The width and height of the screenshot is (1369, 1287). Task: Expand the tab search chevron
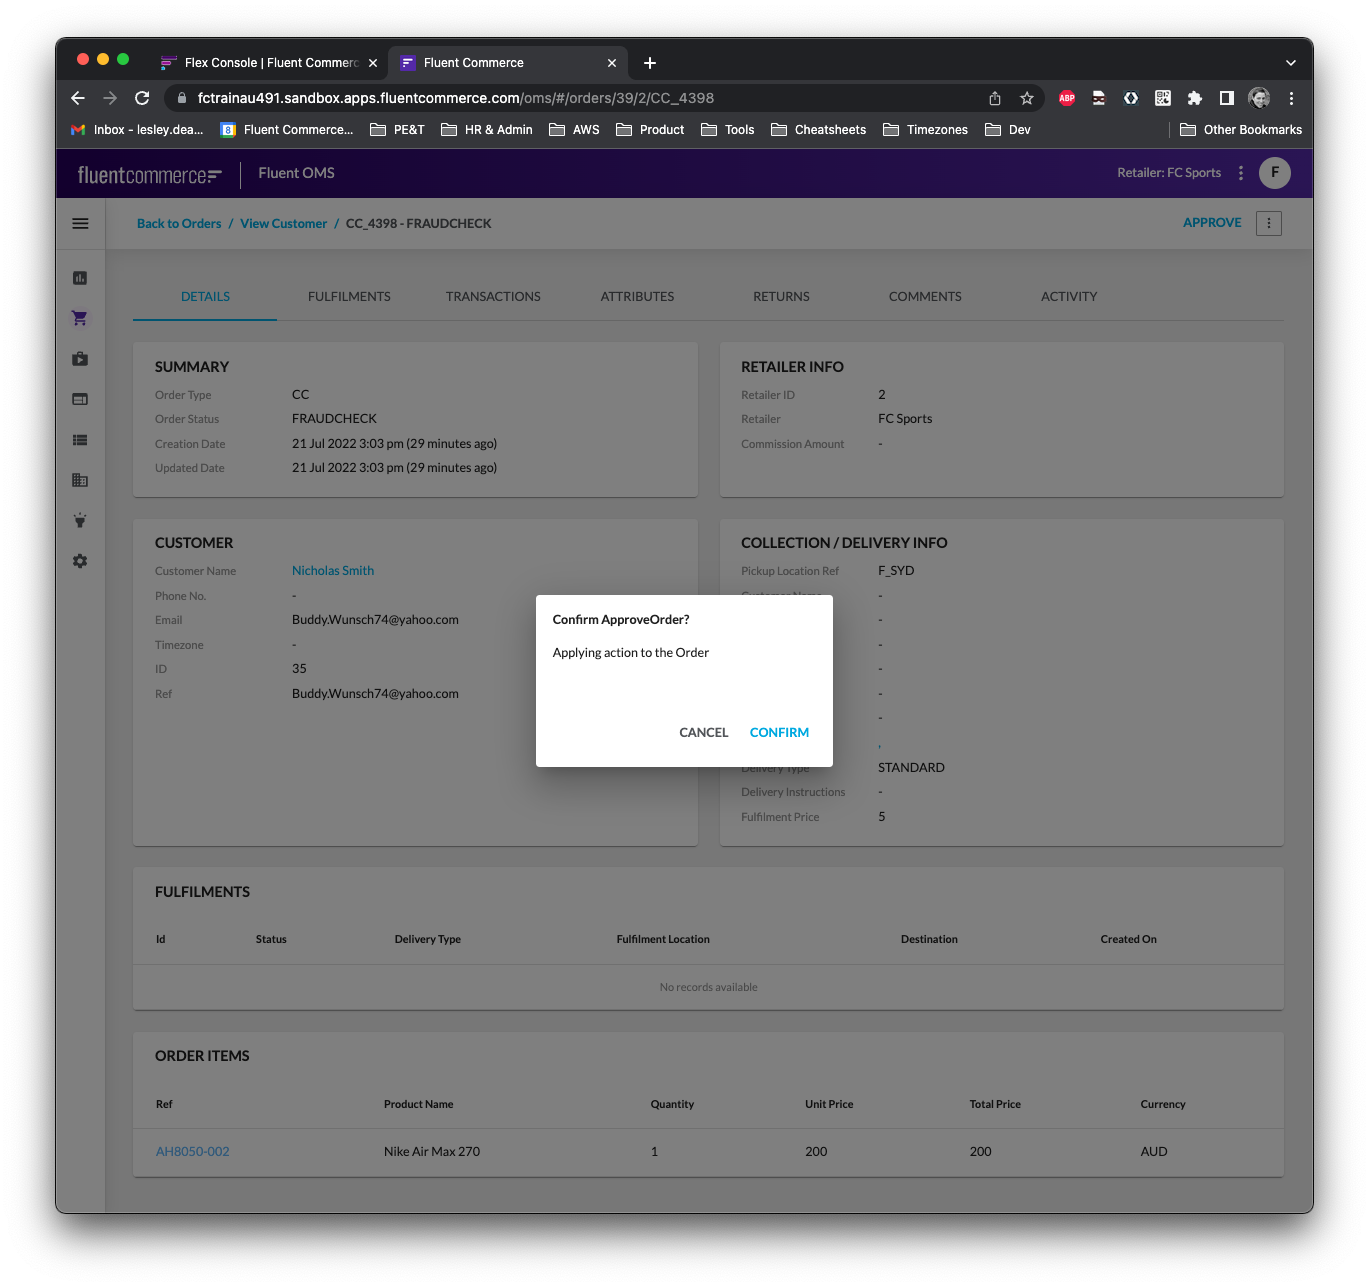point(1291,63)
